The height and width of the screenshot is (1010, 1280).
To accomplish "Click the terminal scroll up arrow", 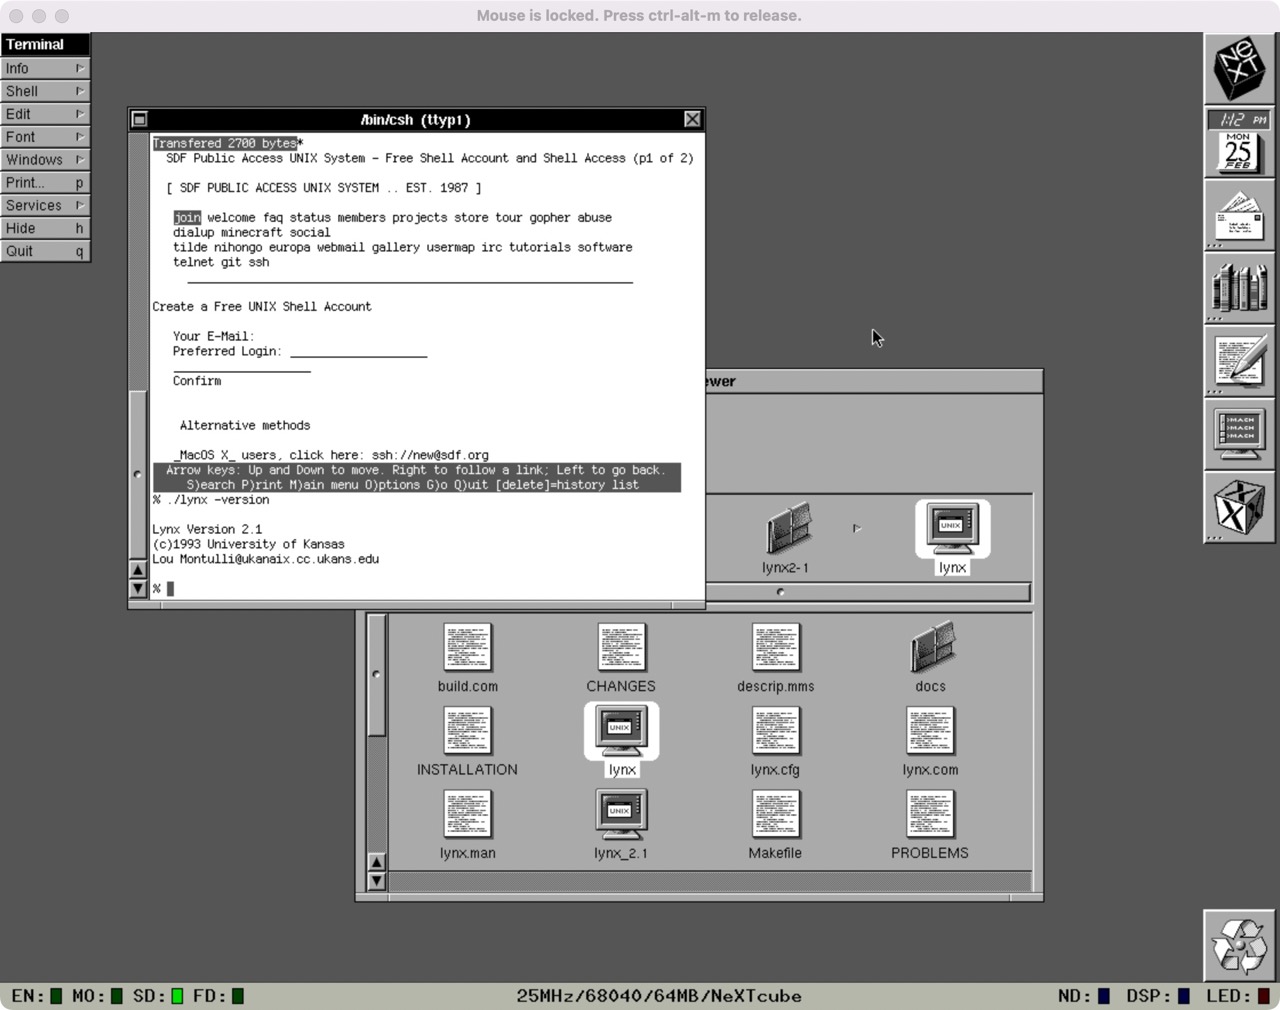I will 138,570.
